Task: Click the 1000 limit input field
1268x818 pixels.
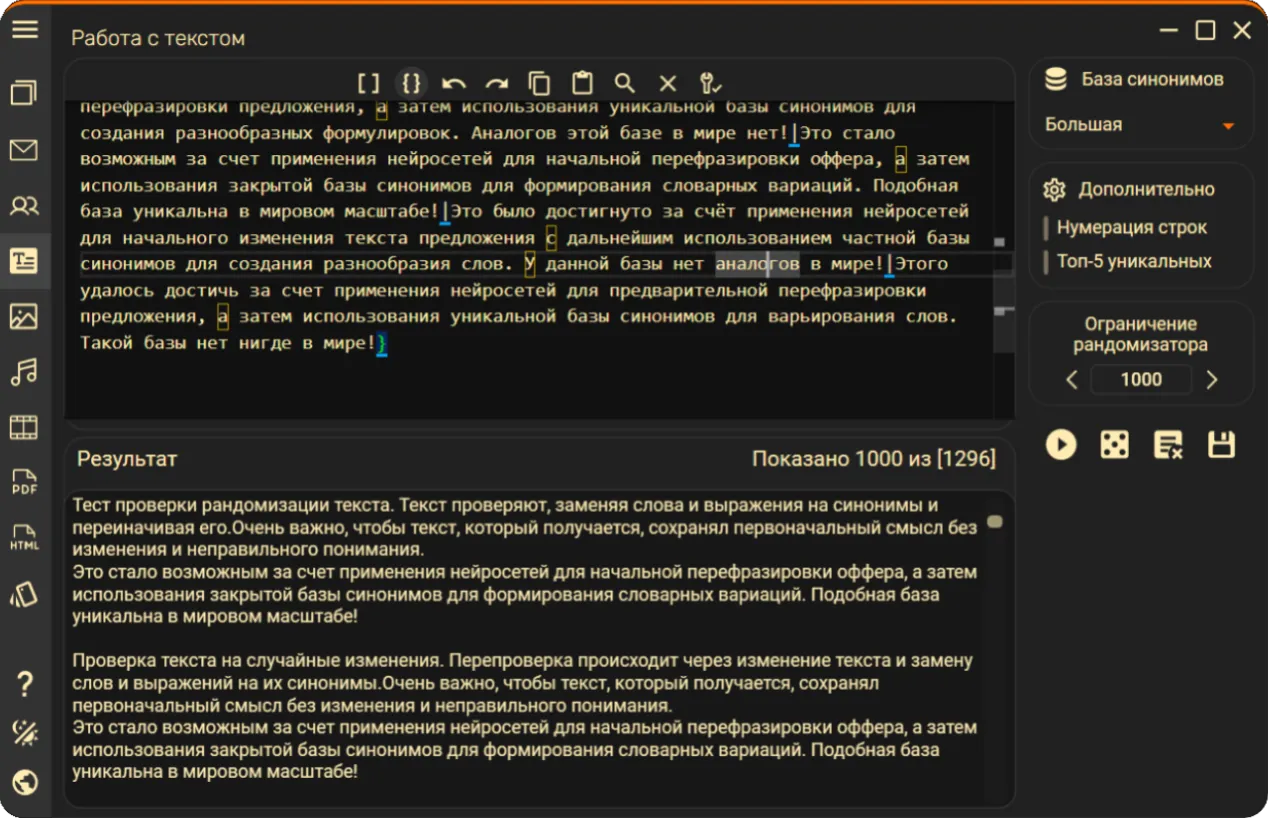Action: pyautogui.click(x=1141, y=380)
